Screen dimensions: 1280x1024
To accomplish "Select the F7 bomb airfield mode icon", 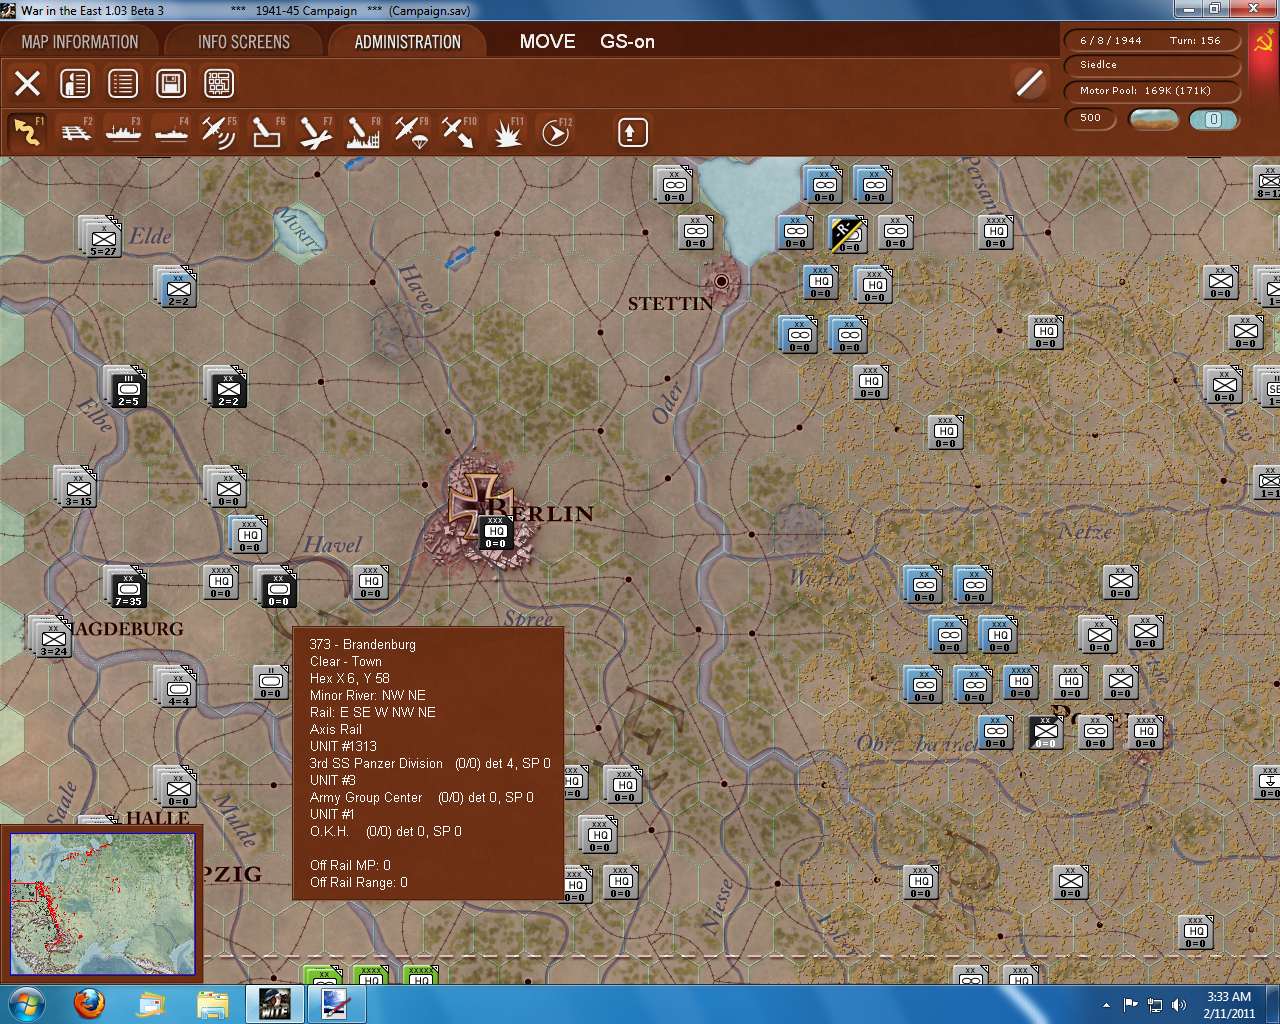I will 315,132.
